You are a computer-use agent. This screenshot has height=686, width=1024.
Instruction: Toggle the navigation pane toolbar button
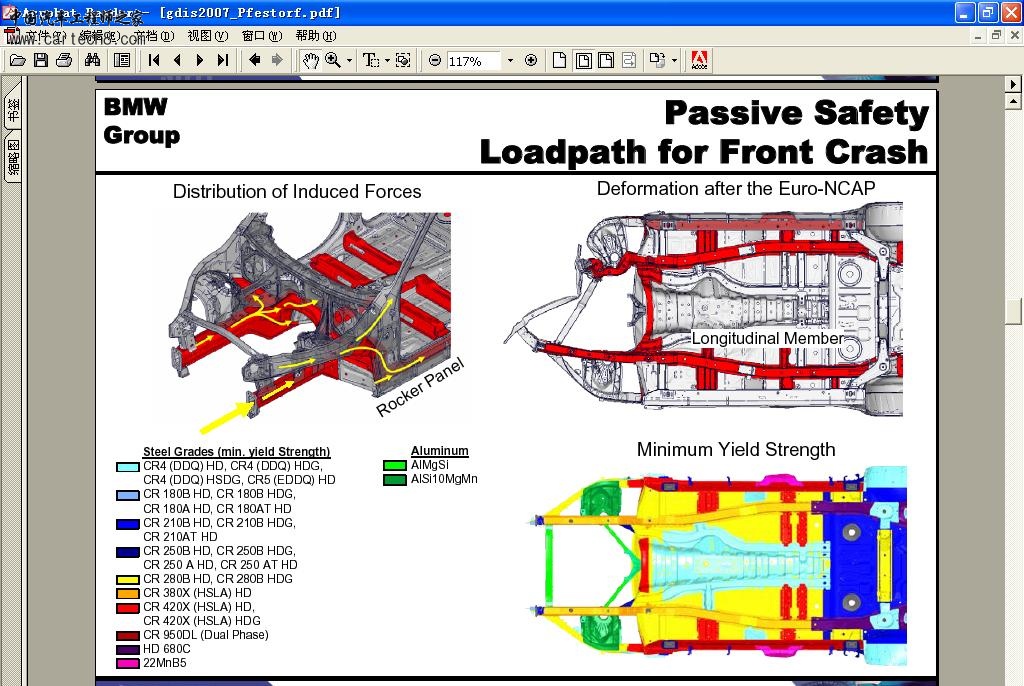pyautogui.click(x=121, y=61)
